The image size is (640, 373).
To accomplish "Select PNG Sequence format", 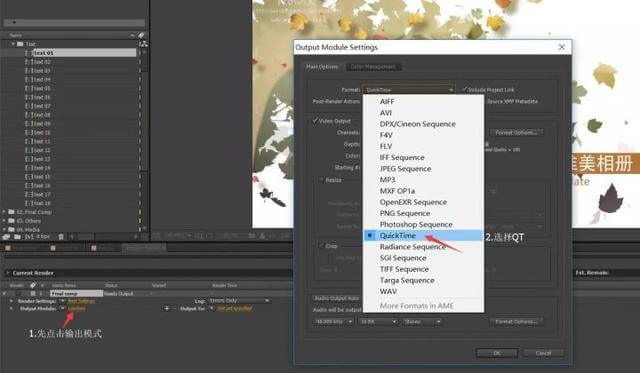I will [x=405, y=213].
